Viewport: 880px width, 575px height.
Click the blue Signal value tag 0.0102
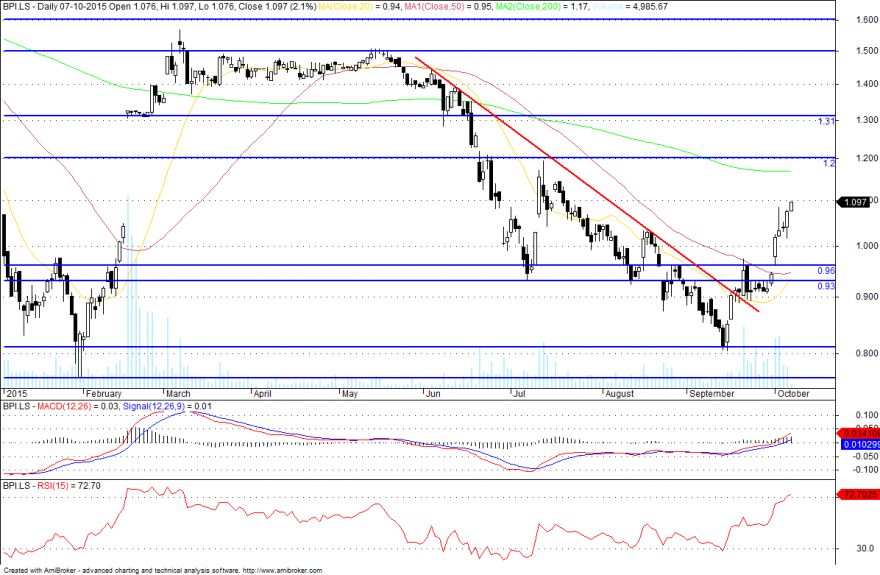pos(858,444)
